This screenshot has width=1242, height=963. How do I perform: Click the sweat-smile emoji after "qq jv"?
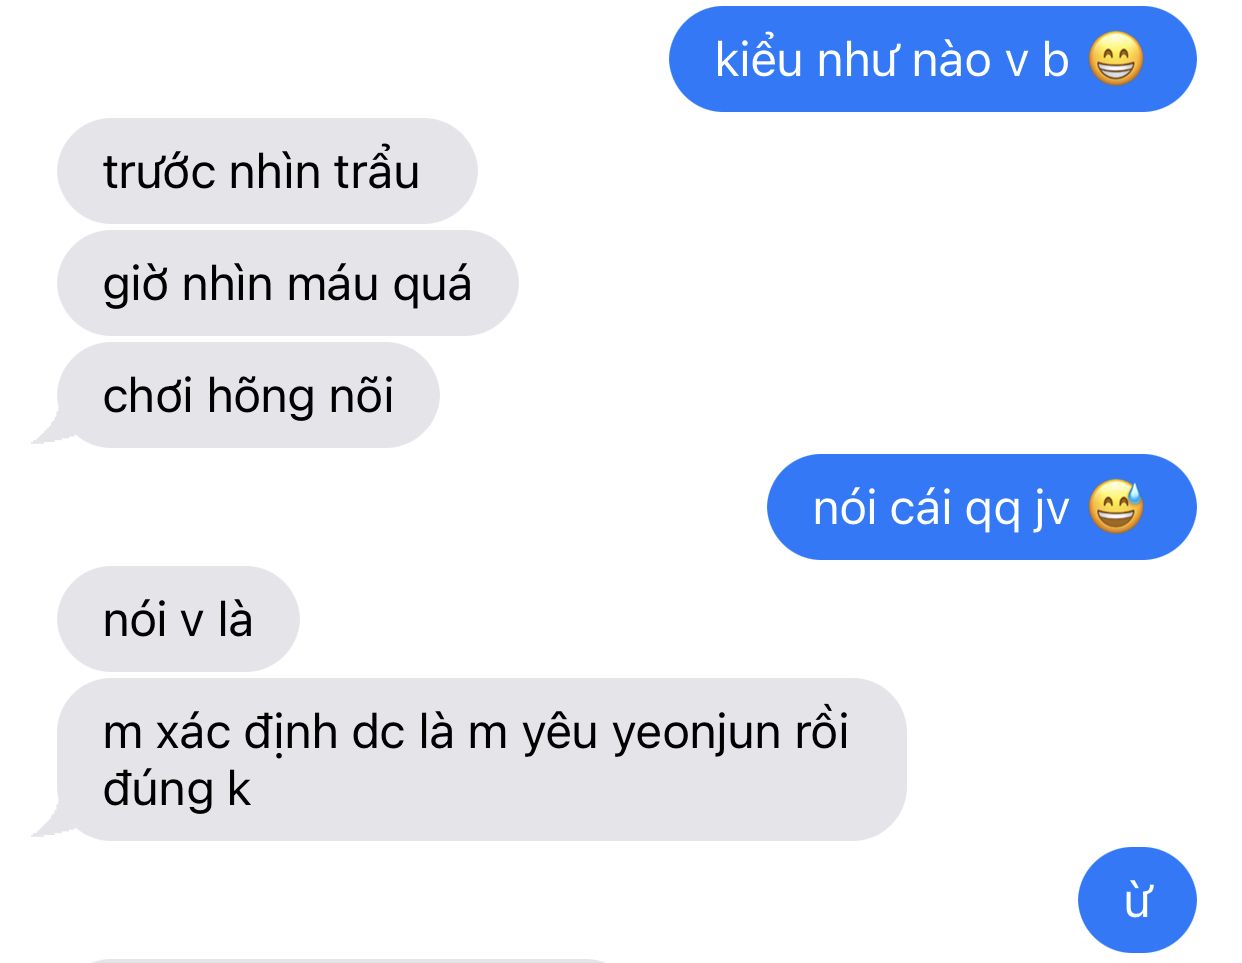point(1115,507)
